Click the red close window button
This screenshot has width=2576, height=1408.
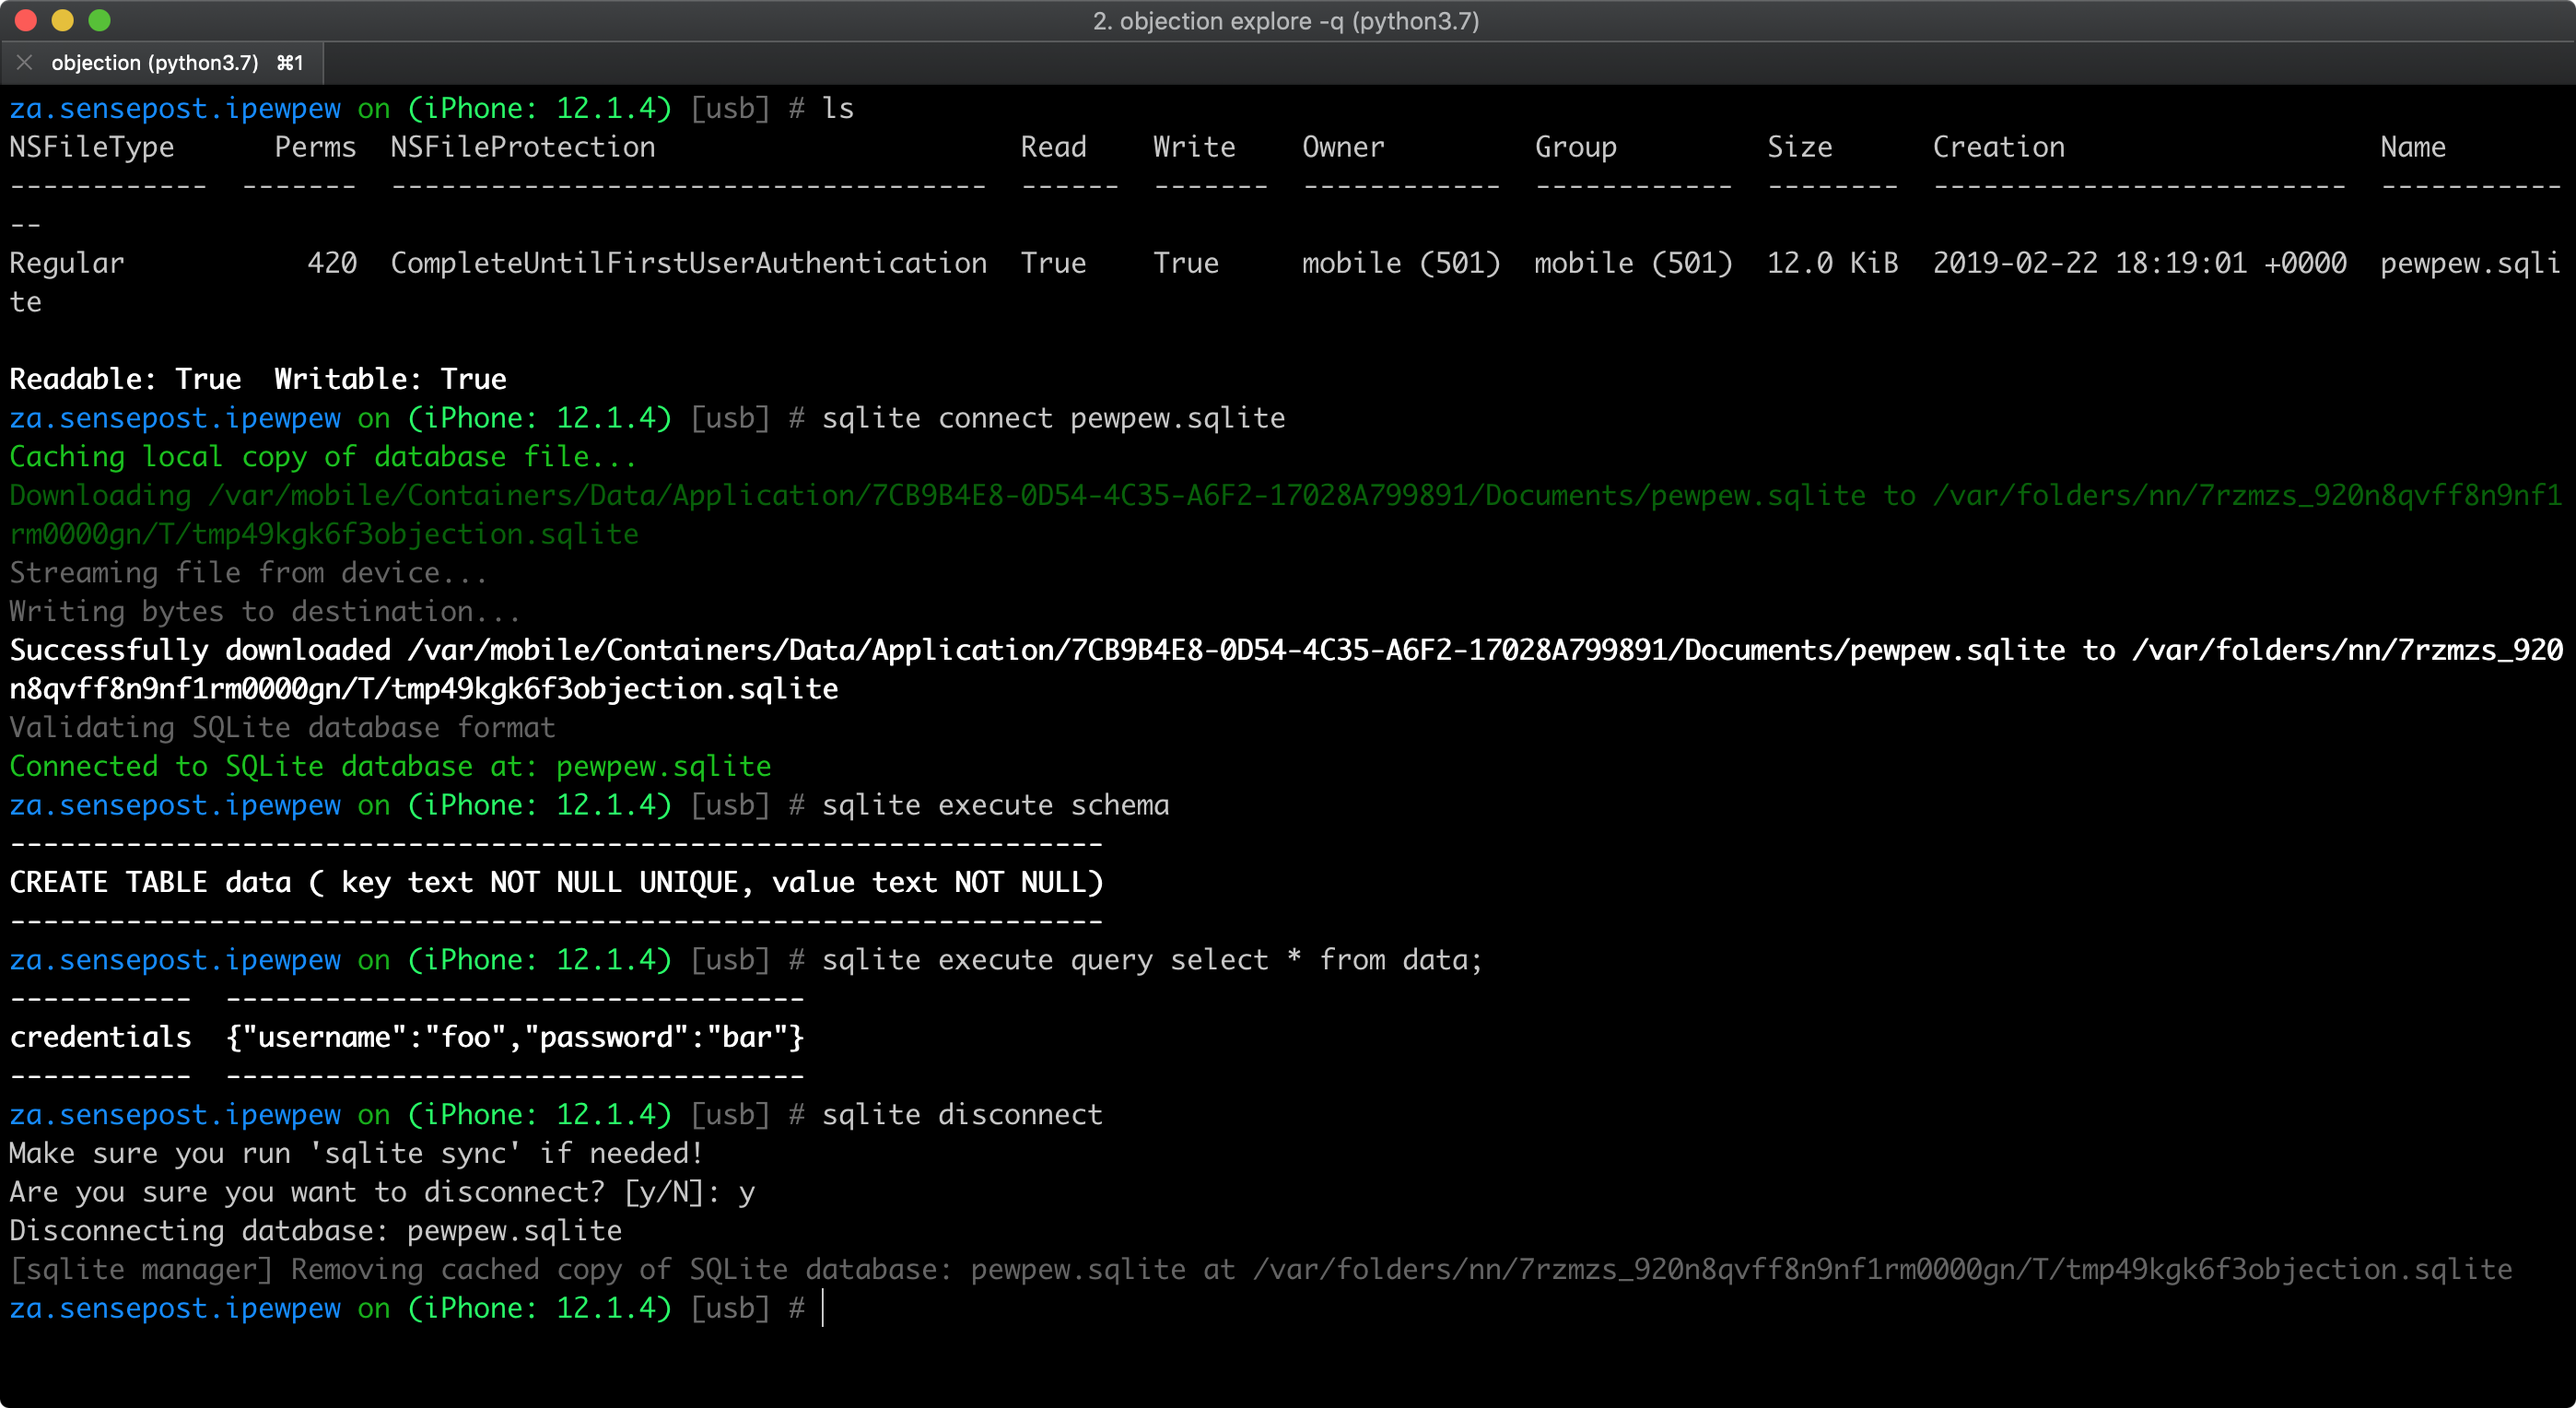click(26, 20)
